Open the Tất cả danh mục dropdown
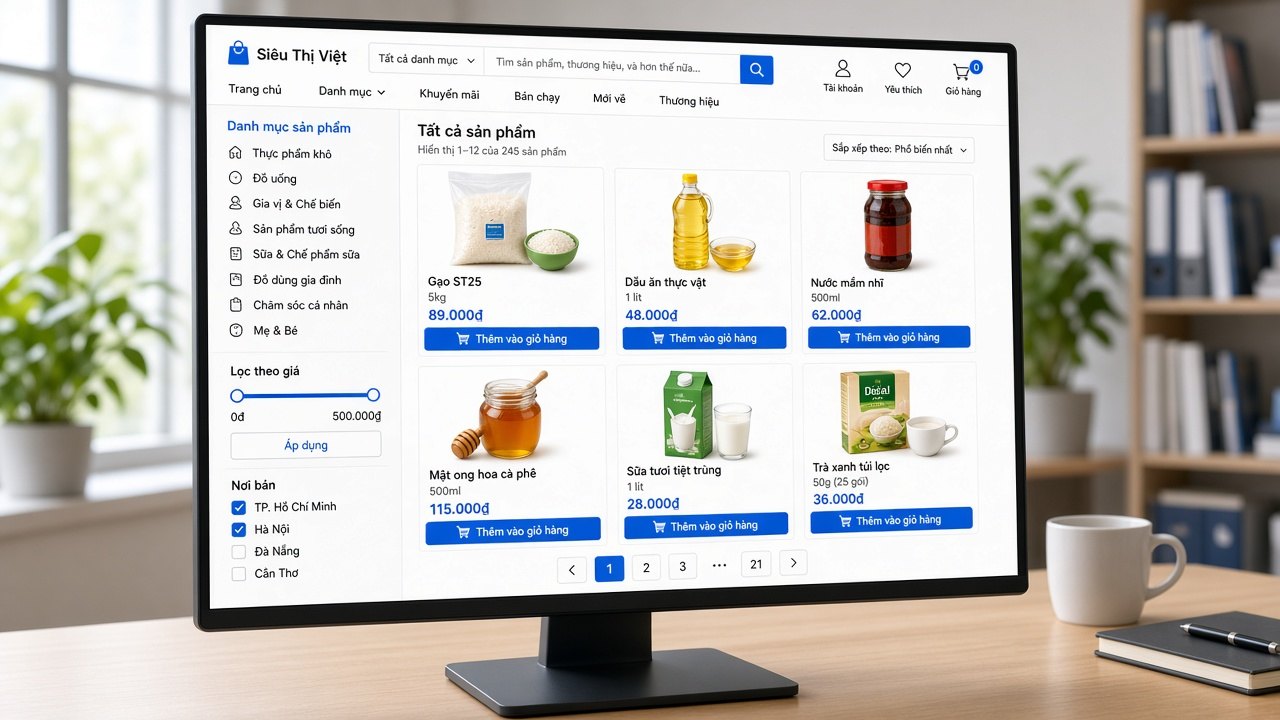 click(426, 60)
